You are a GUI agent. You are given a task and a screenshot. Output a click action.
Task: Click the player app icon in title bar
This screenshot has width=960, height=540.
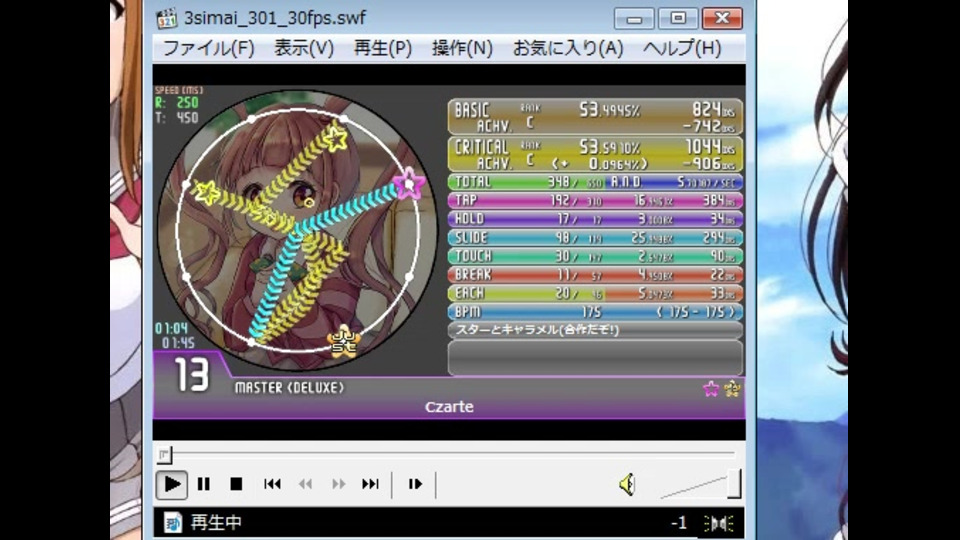pos(167,18)
